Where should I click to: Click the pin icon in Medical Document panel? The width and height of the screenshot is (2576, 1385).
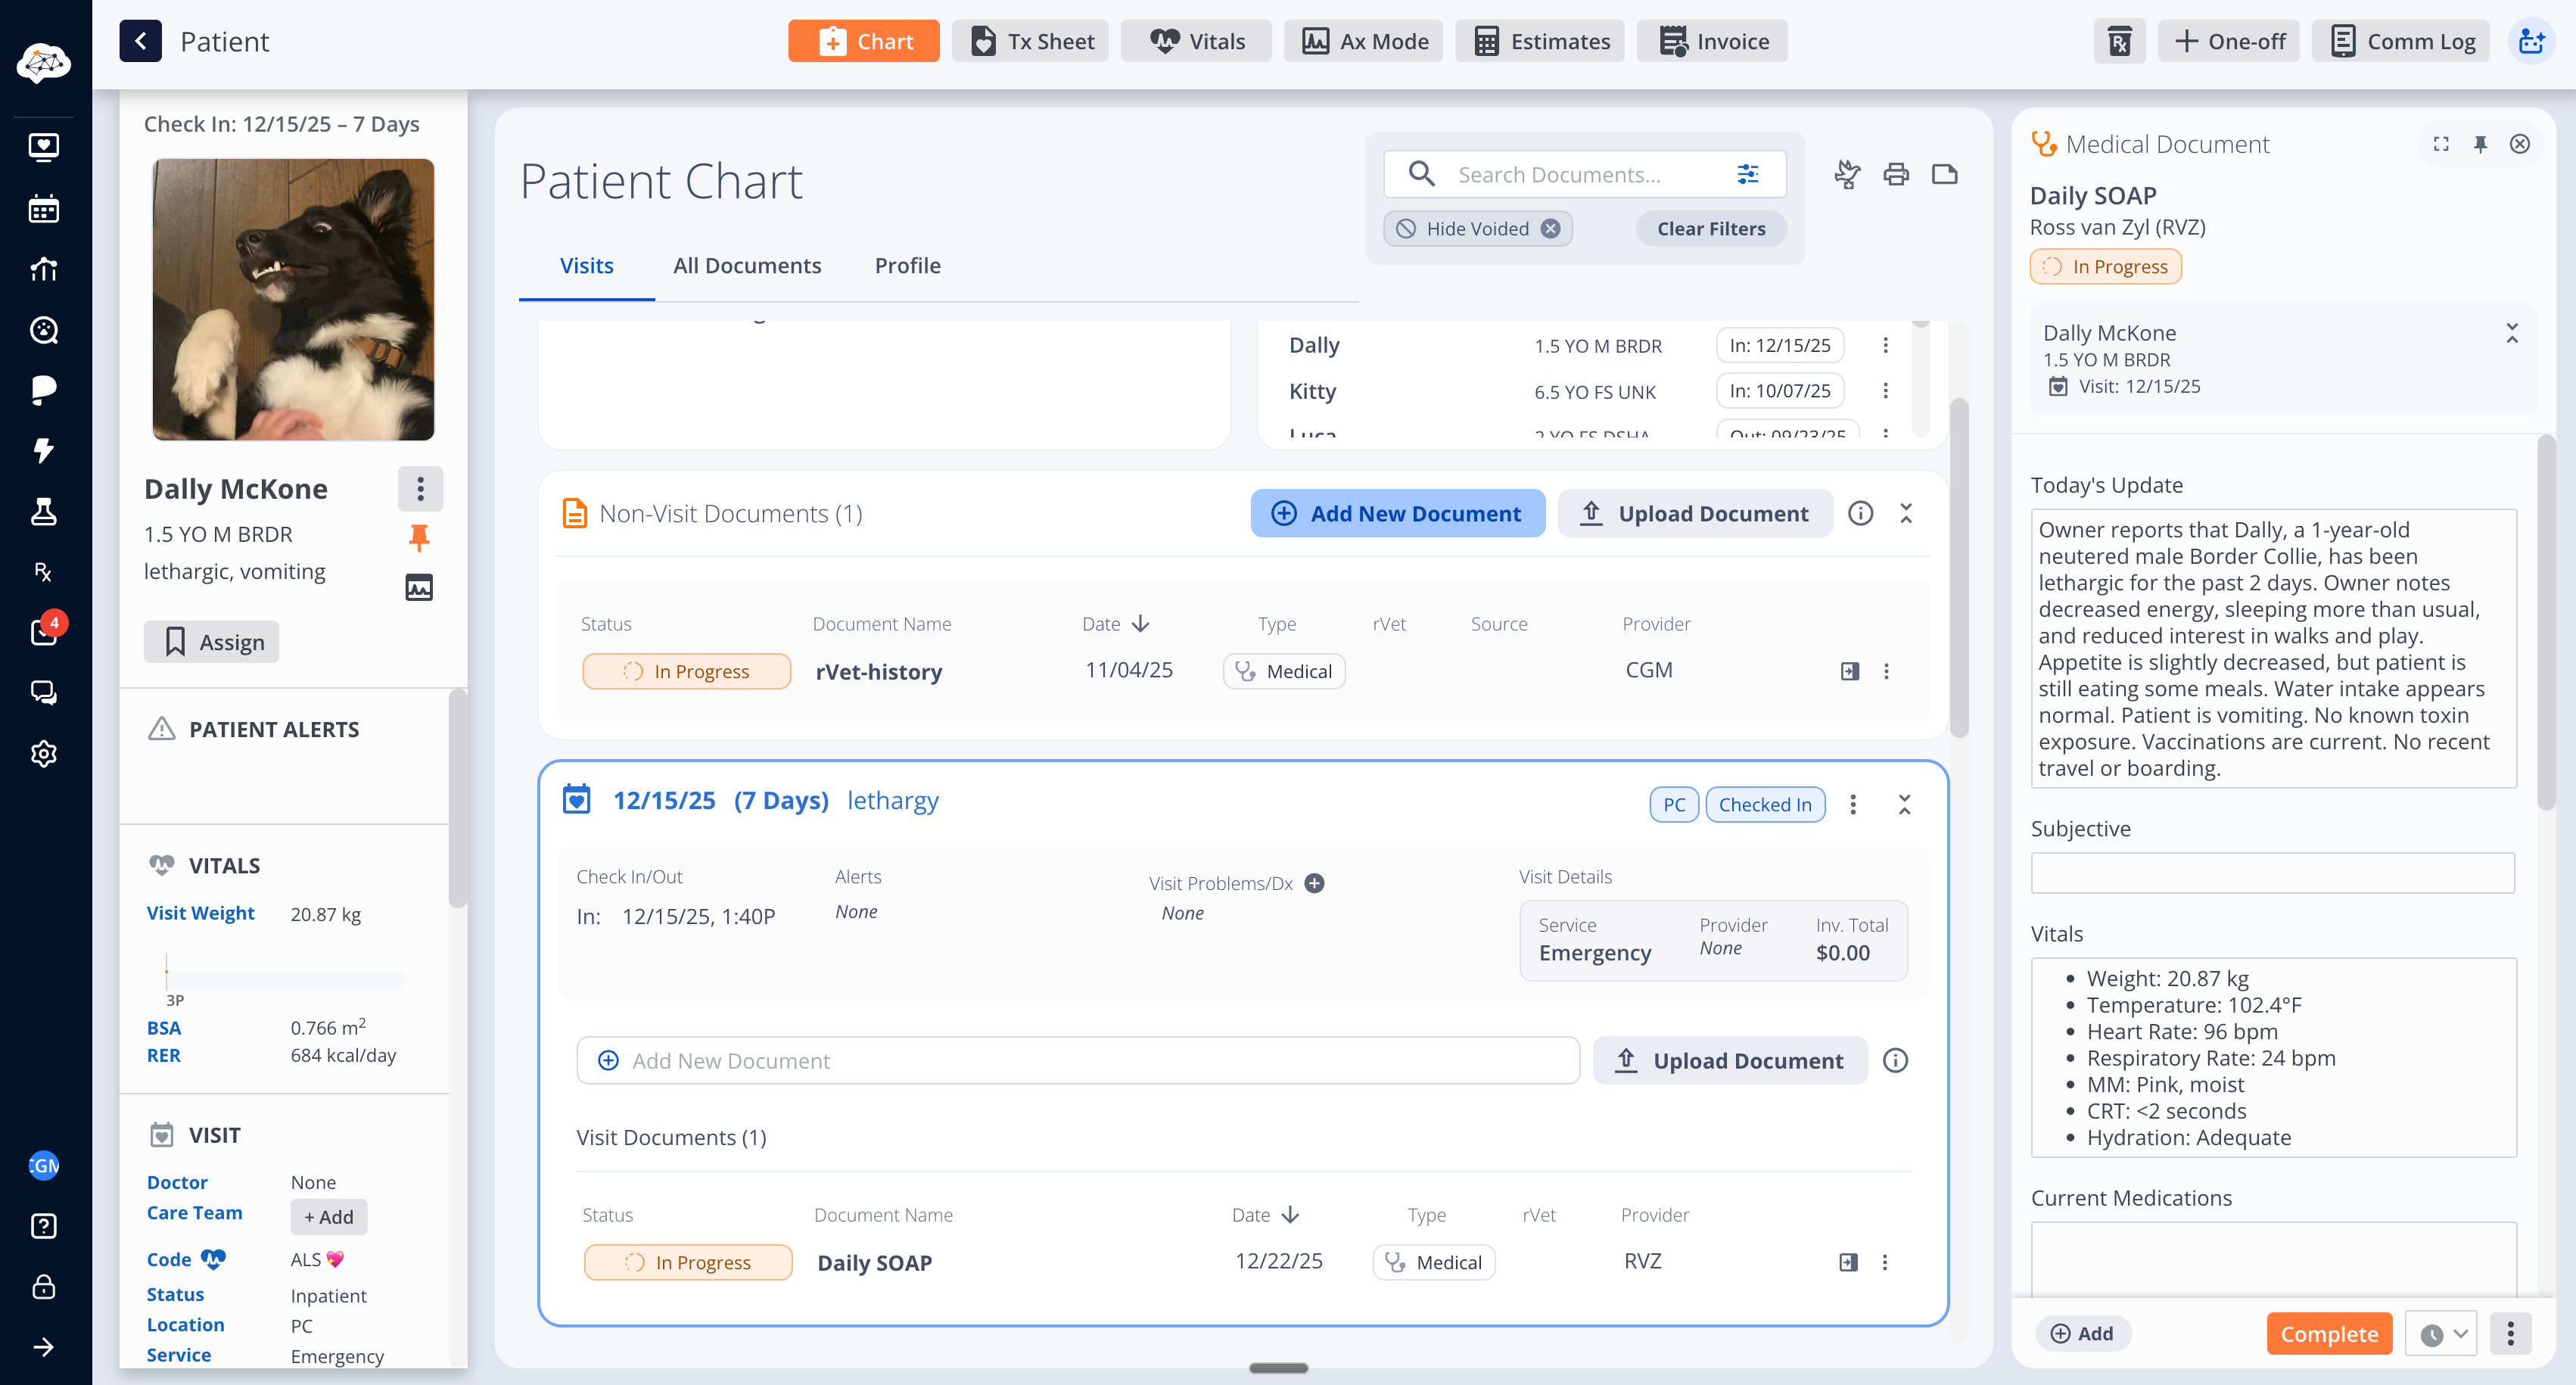click(2480, 144)
